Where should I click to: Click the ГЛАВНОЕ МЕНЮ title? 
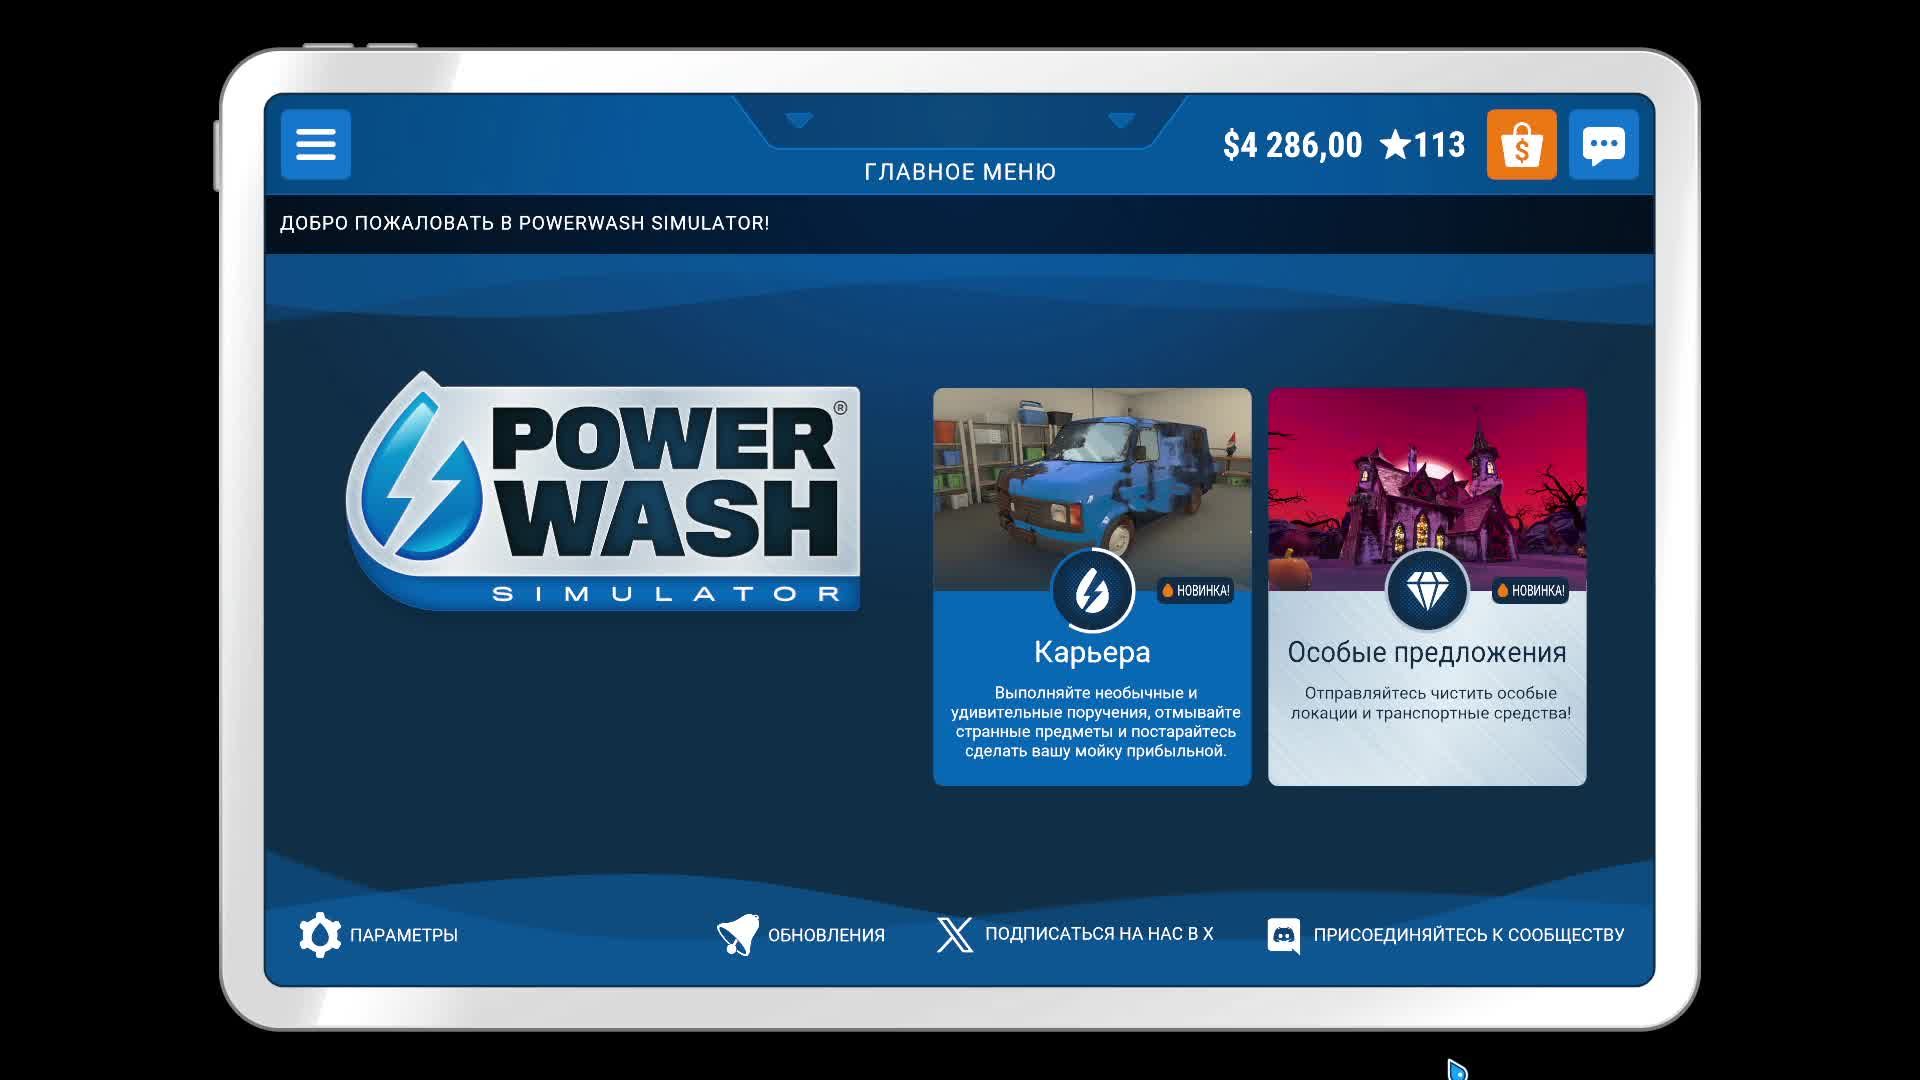[x=960, y=172]
